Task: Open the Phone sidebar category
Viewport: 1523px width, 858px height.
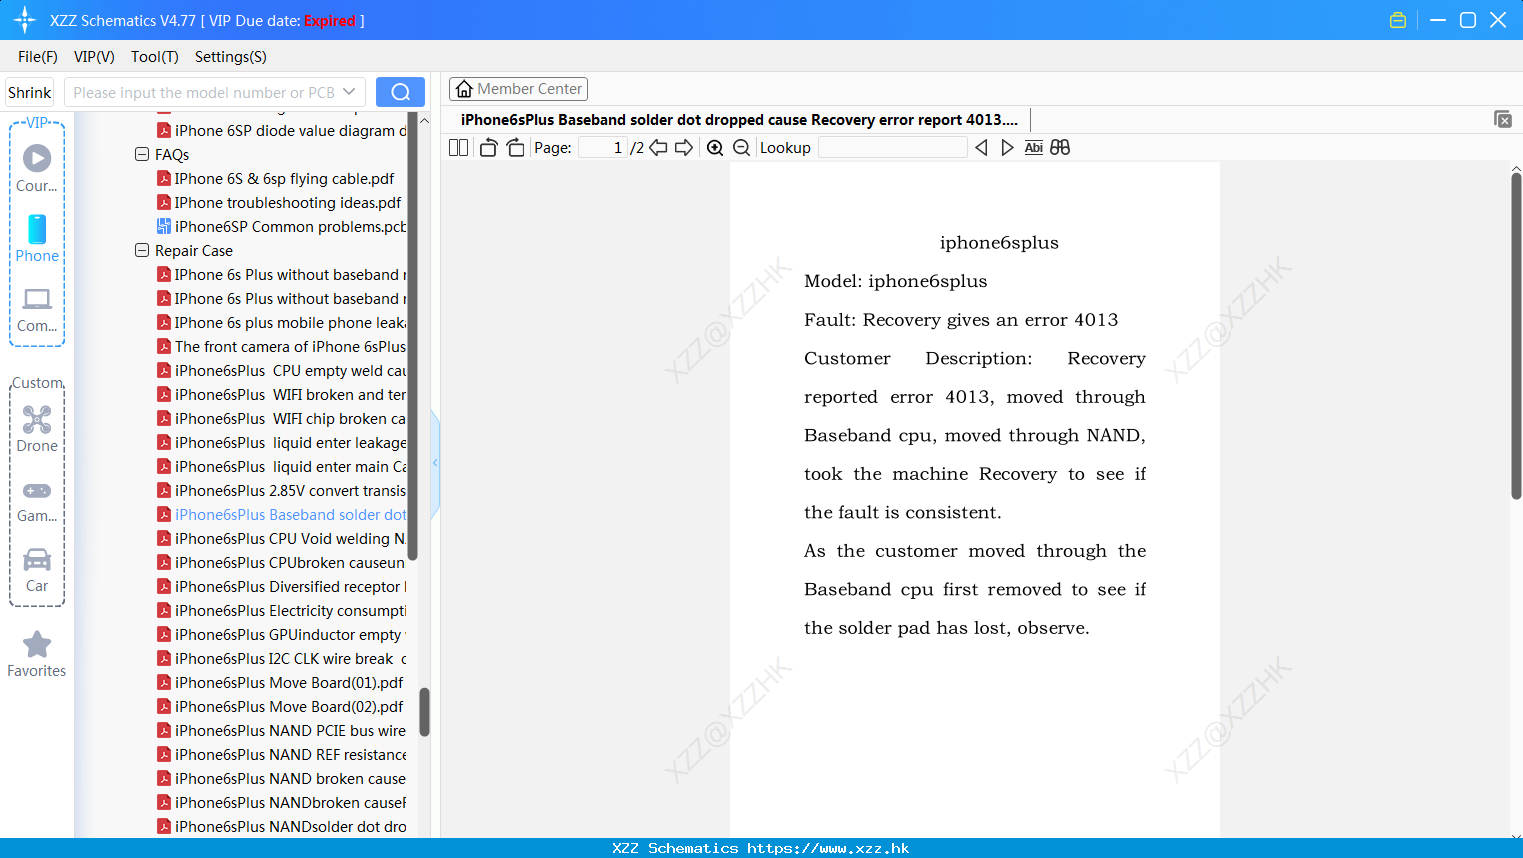Action: 37,239
